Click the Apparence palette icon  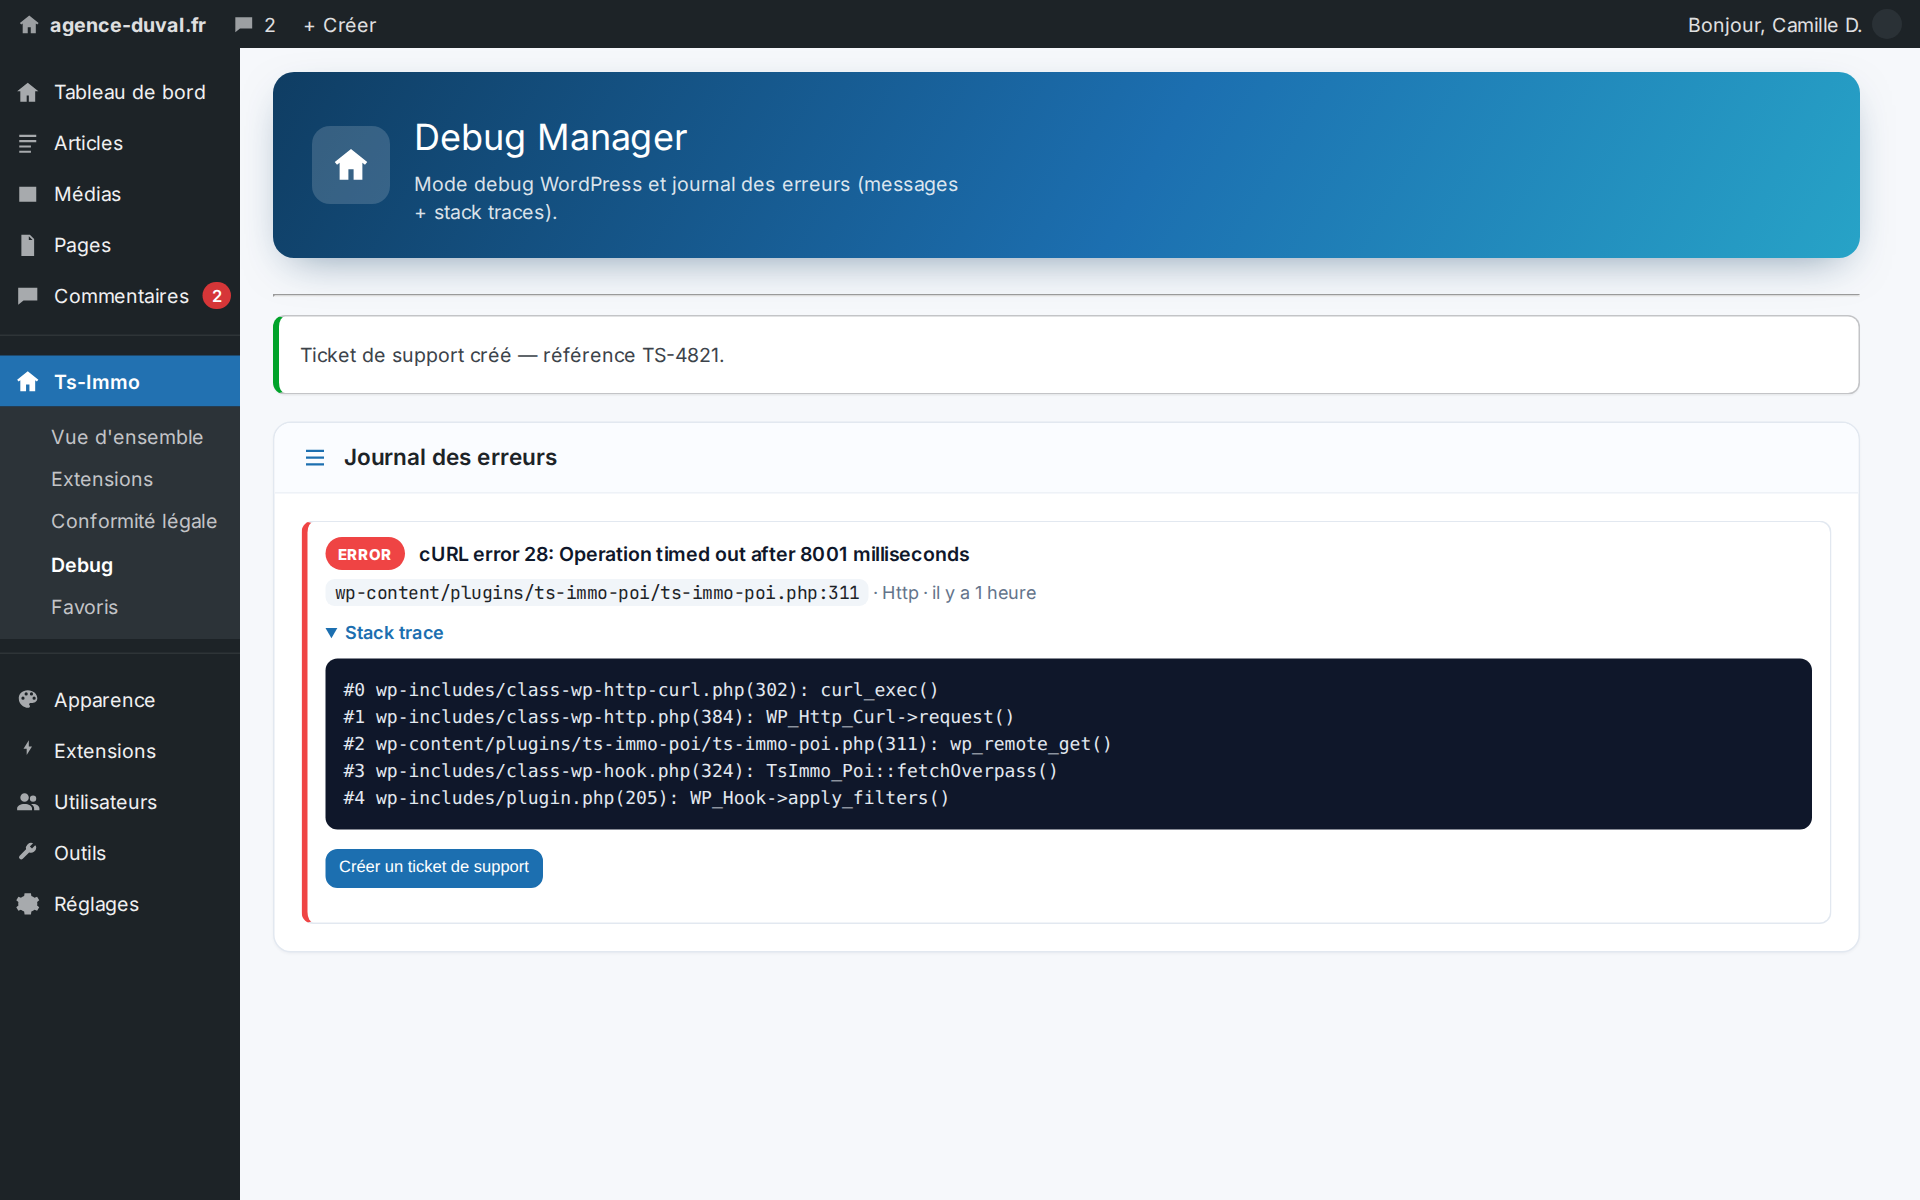point(28,699)
